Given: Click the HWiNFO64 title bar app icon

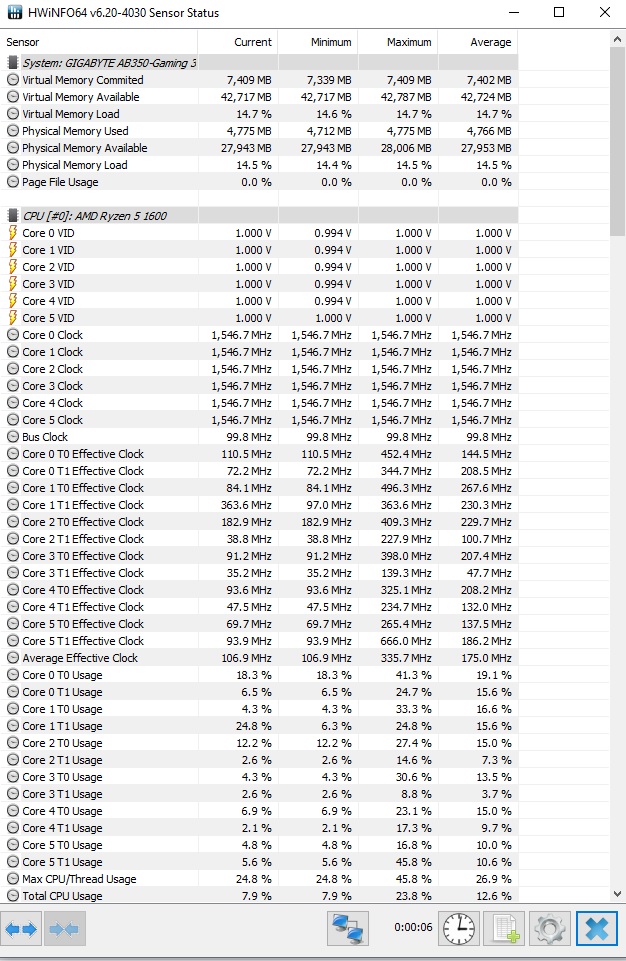Looking at the screenshot, I should pos(13,13).
